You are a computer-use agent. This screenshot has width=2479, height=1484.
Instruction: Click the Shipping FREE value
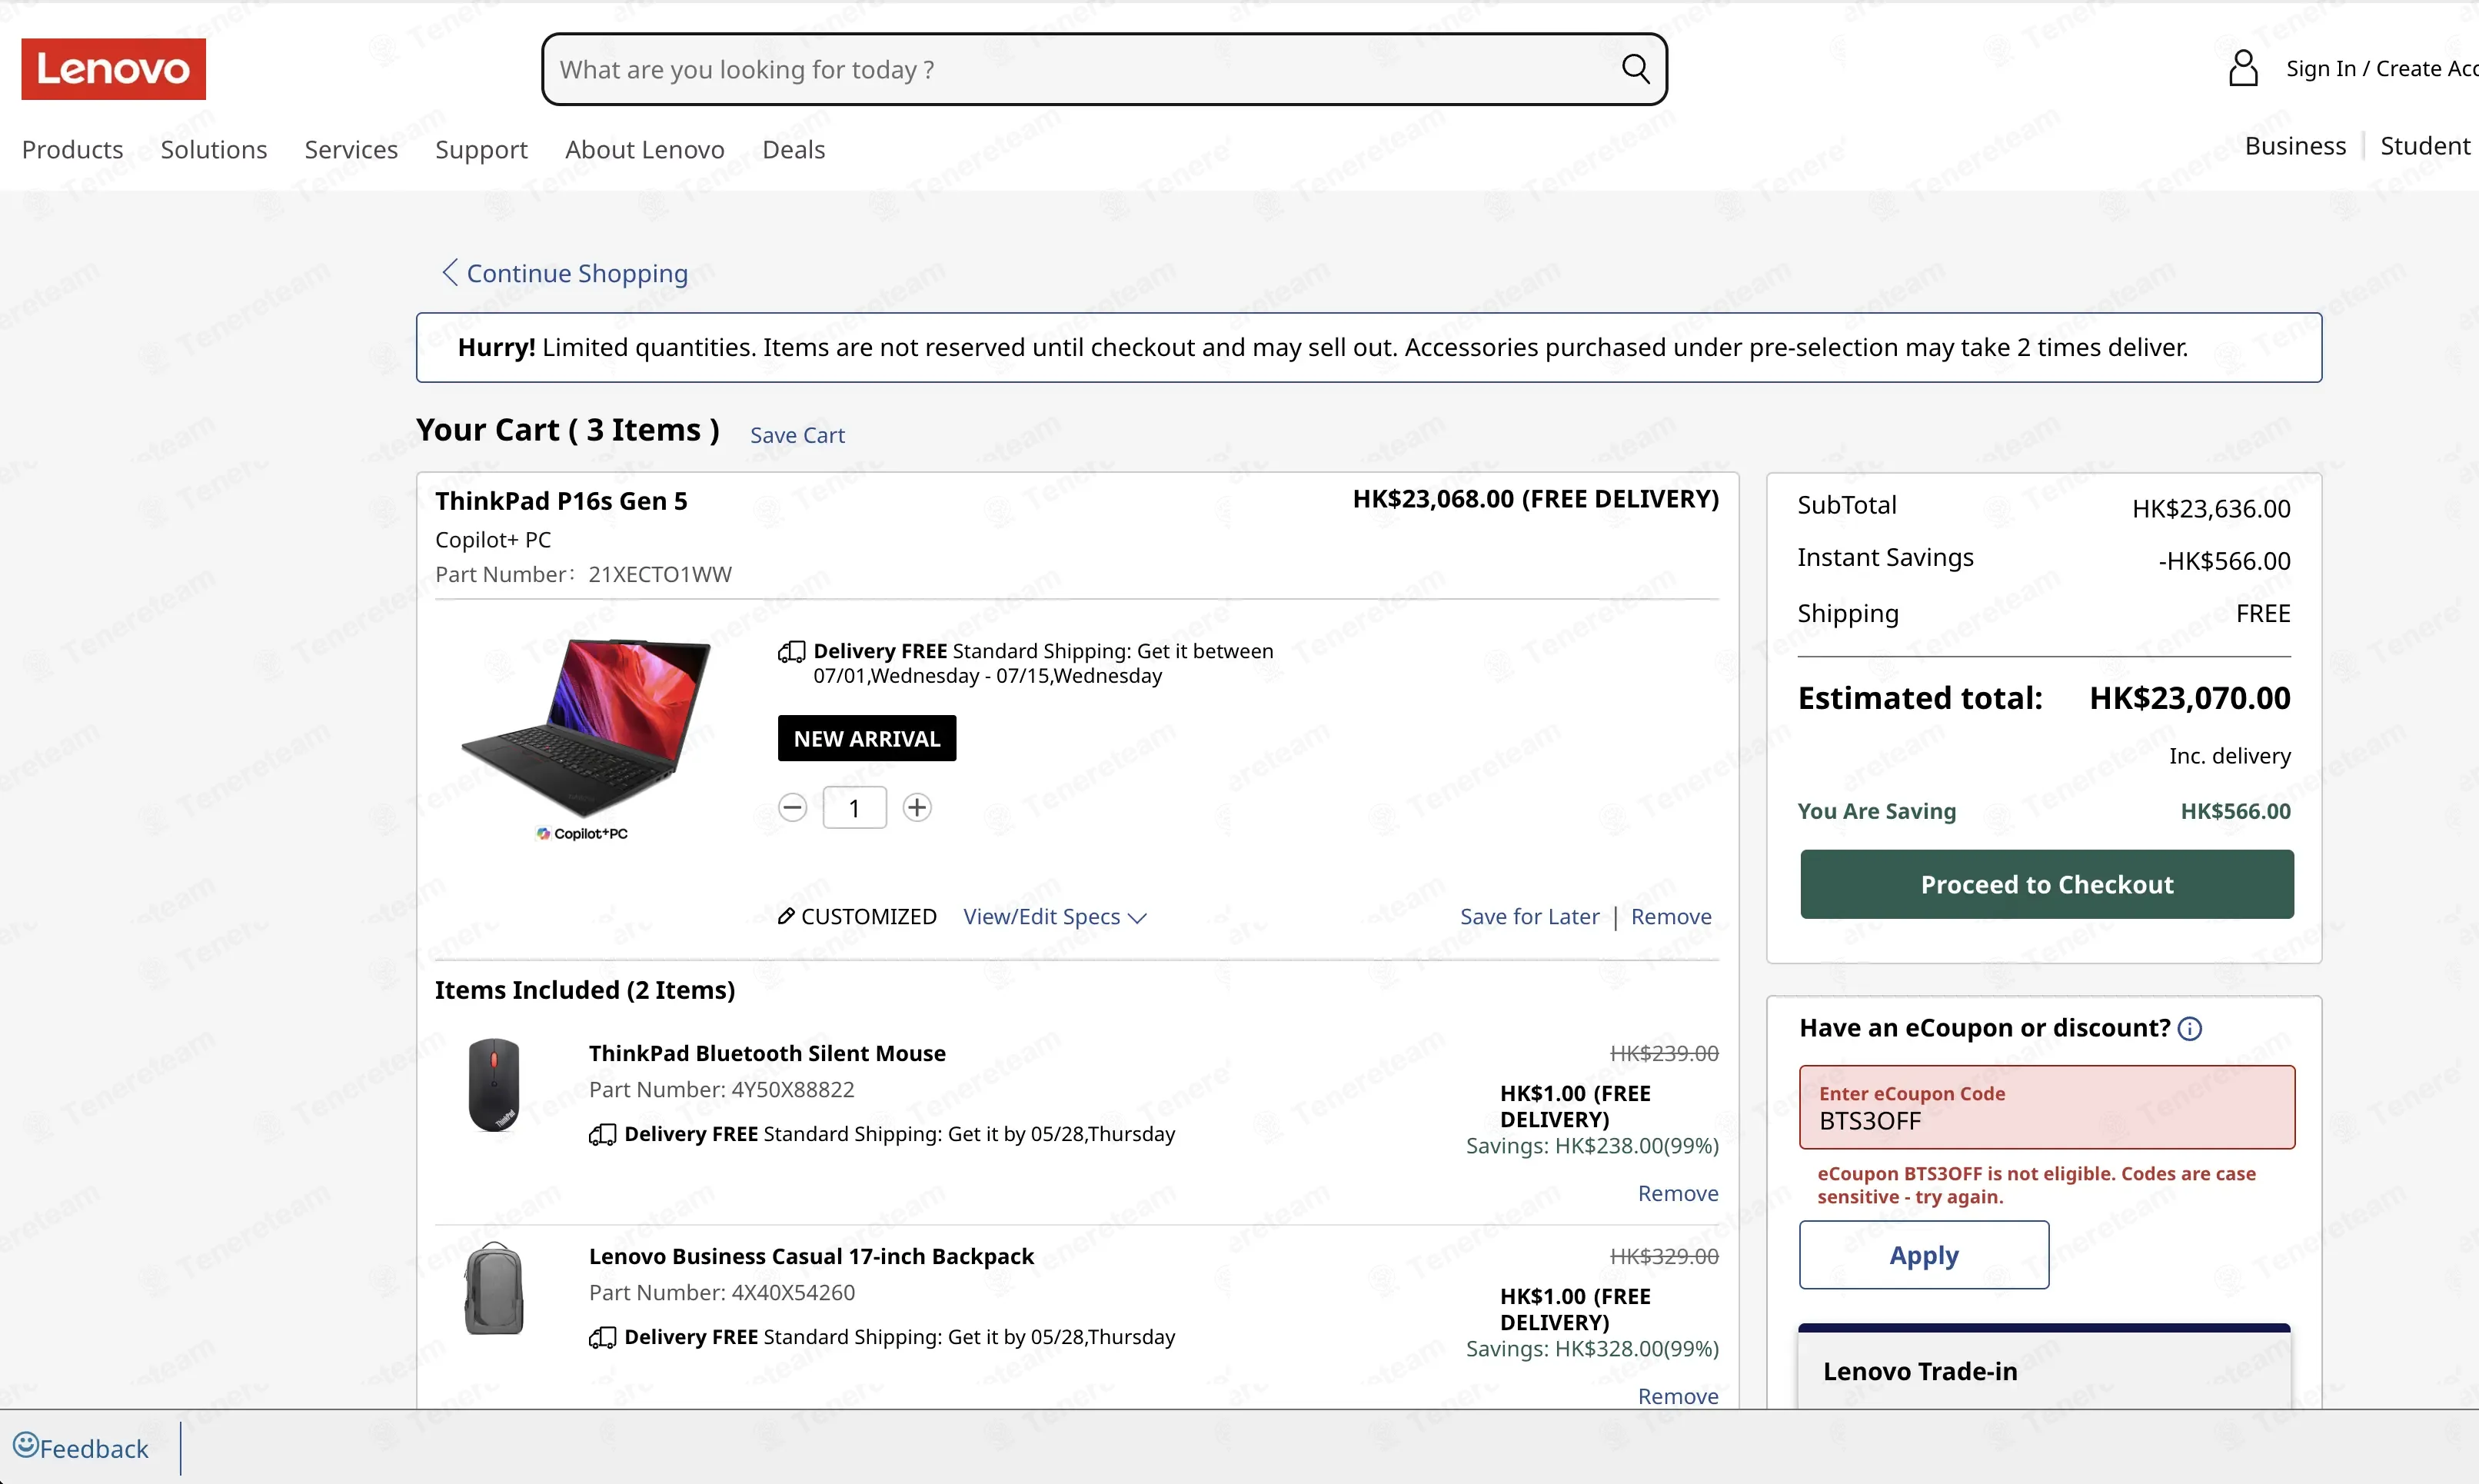(2263, 613)
